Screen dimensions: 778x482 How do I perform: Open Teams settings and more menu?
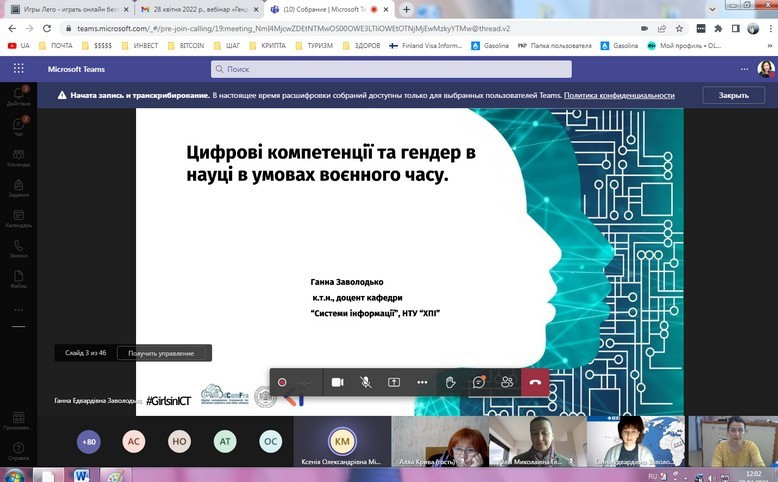744,69
